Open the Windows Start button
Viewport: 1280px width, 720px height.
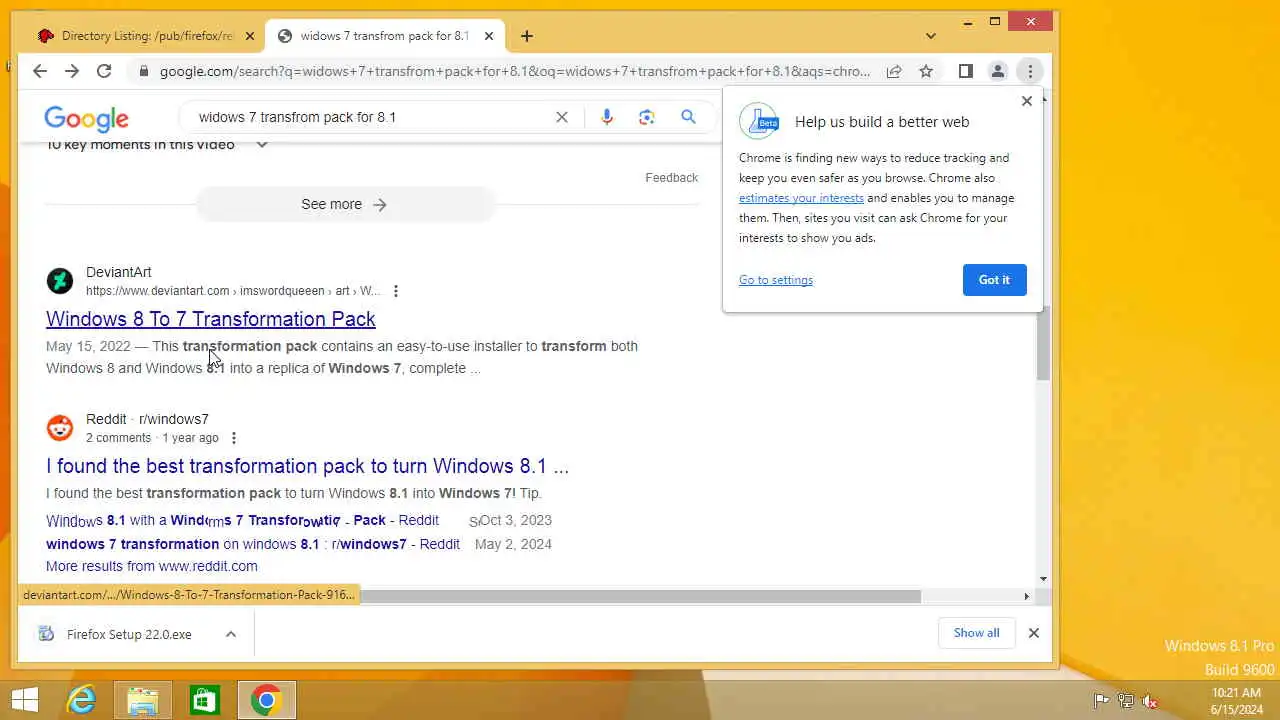[24, 700]
